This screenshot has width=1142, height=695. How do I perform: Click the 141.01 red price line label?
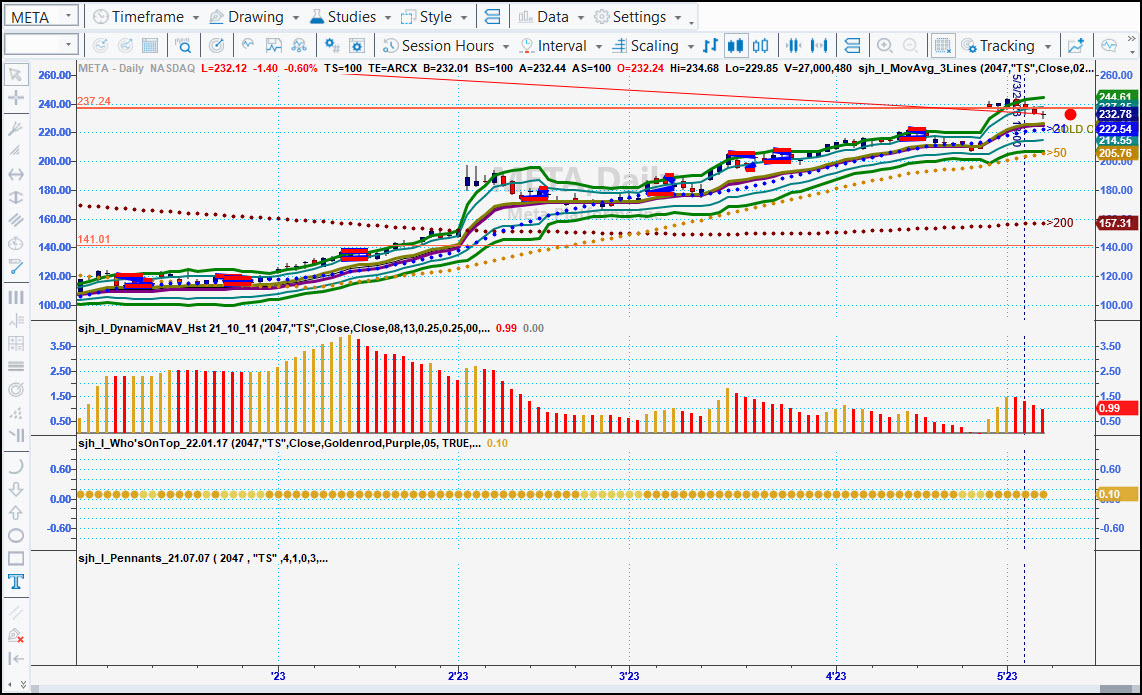[x=94, y=240]
